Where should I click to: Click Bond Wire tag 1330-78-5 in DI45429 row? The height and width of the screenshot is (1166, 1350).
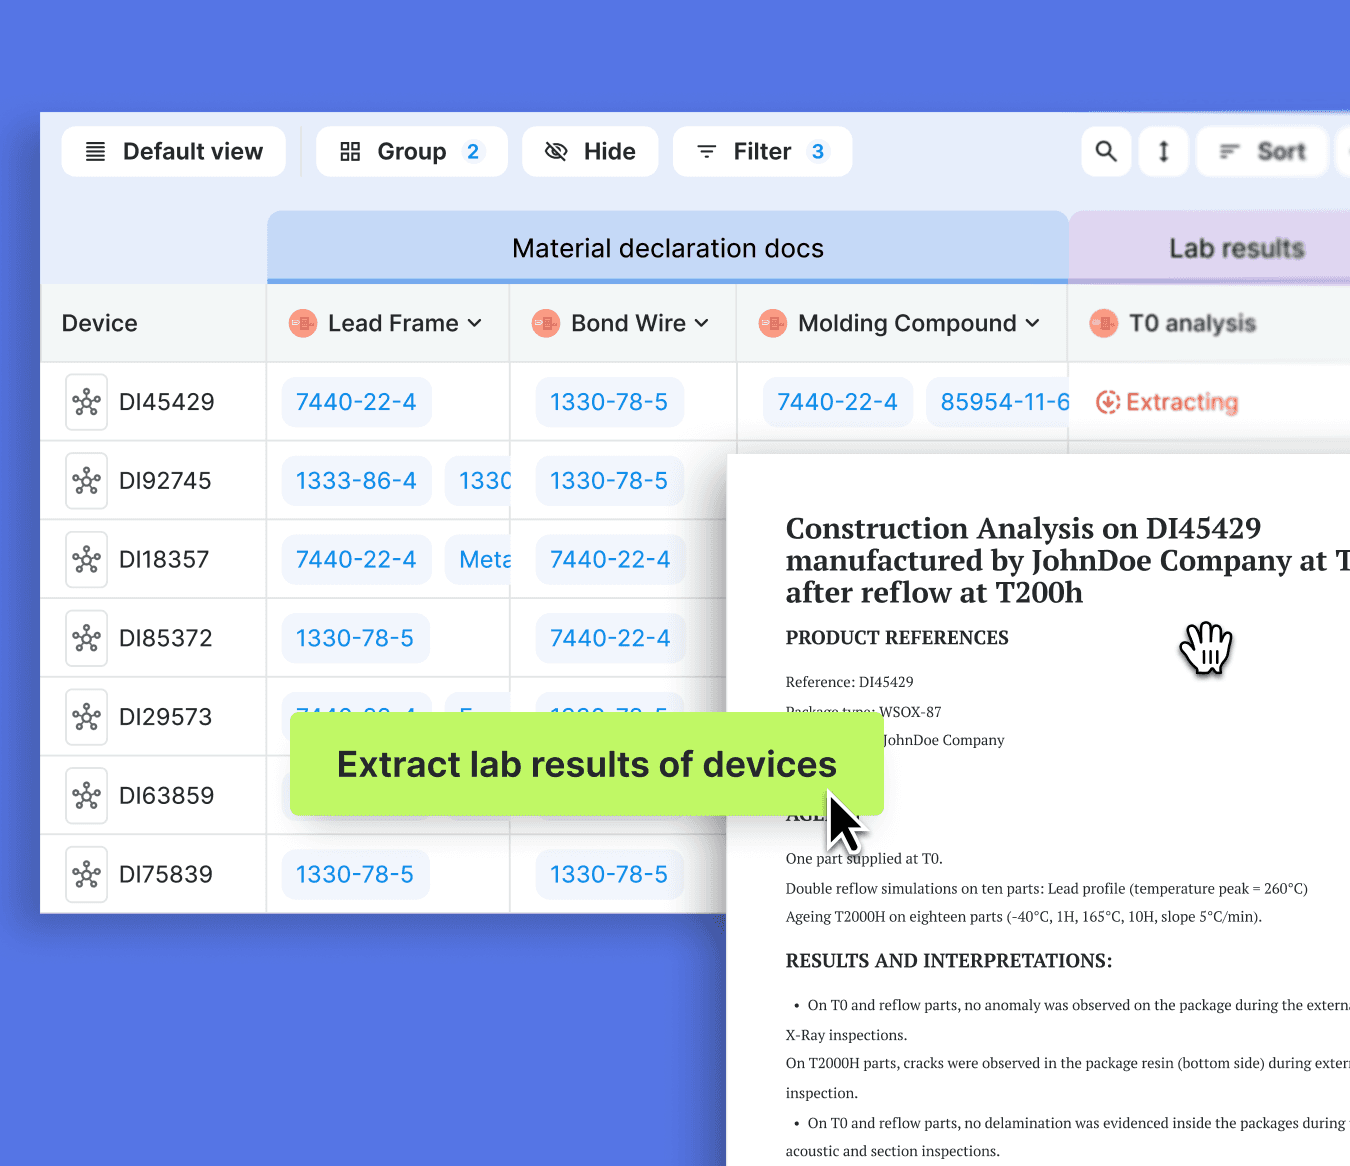pos(609,402)
